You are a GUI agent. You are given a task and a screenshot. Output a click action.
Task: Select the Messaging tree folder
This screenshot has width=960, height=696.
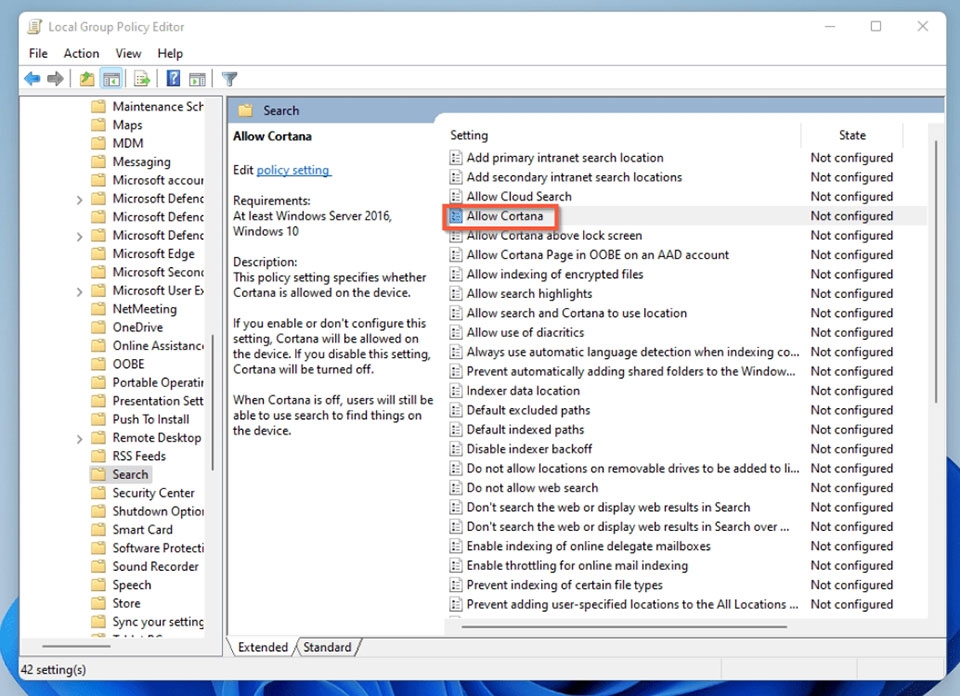141,162
